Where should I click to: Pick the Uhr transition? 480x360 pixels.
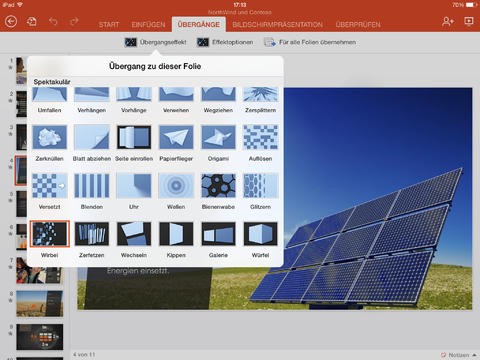click(x=134, y=191)
